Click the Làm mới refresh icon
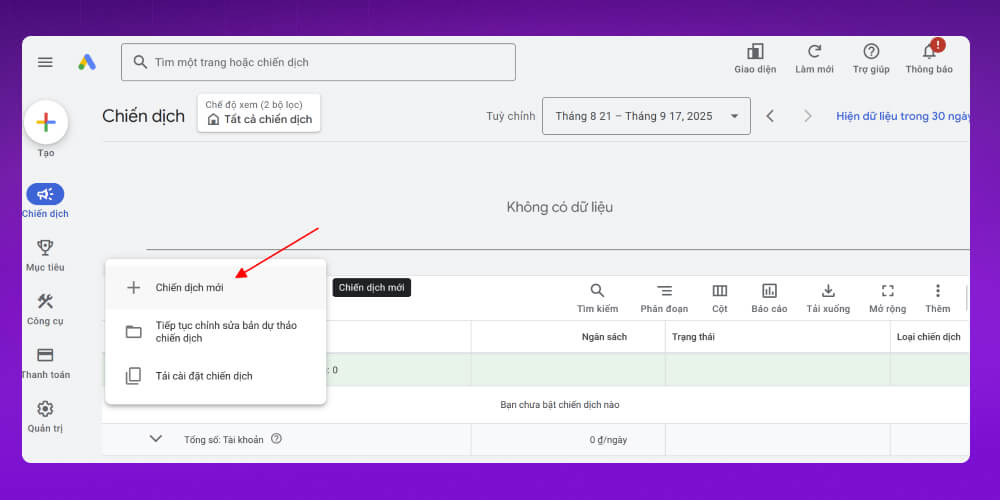The height and width of the screenshot is (500, 1000). pyautogui.click(x=814, y=53)
